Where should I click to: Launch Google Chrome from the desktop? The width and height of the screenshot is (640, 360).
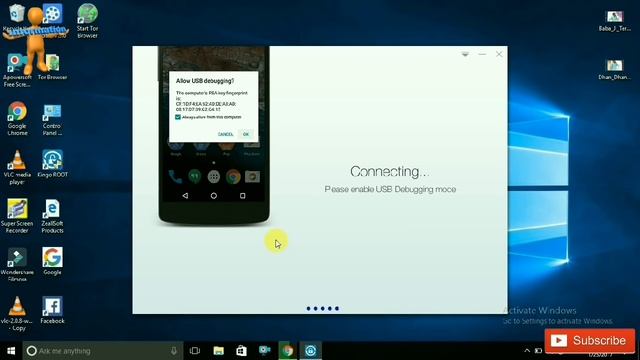17,119
